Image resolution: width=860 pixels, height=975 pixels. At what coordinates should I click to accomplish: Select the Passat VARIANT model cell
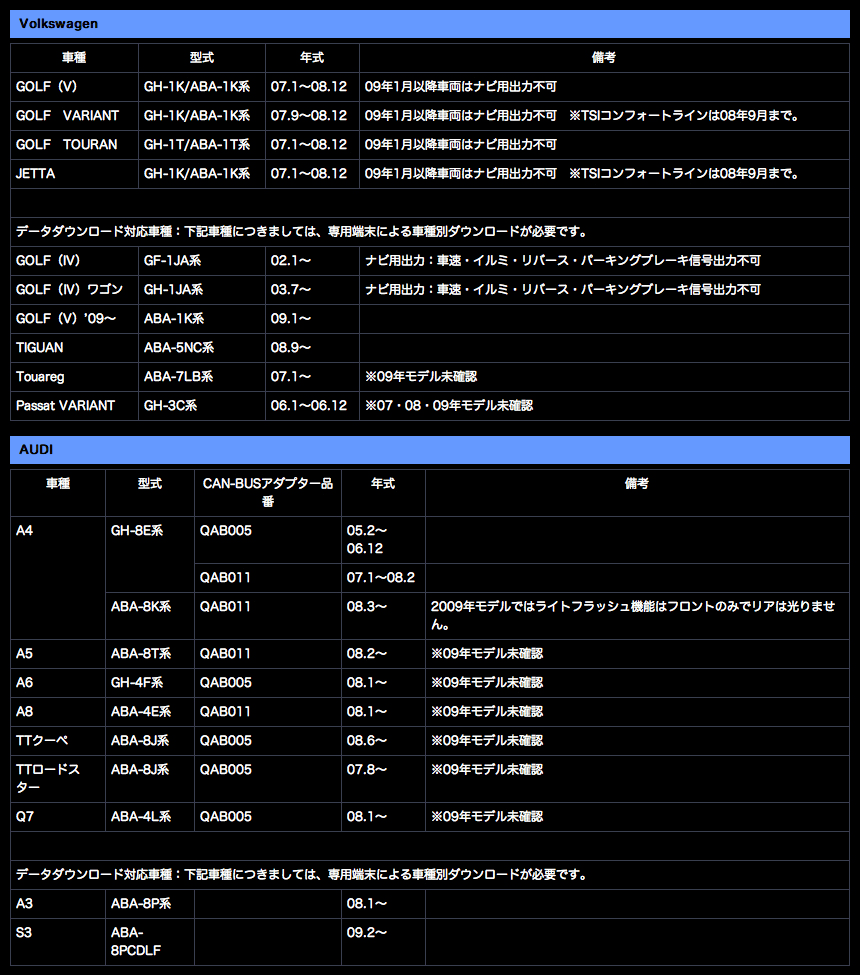point(75,406)
